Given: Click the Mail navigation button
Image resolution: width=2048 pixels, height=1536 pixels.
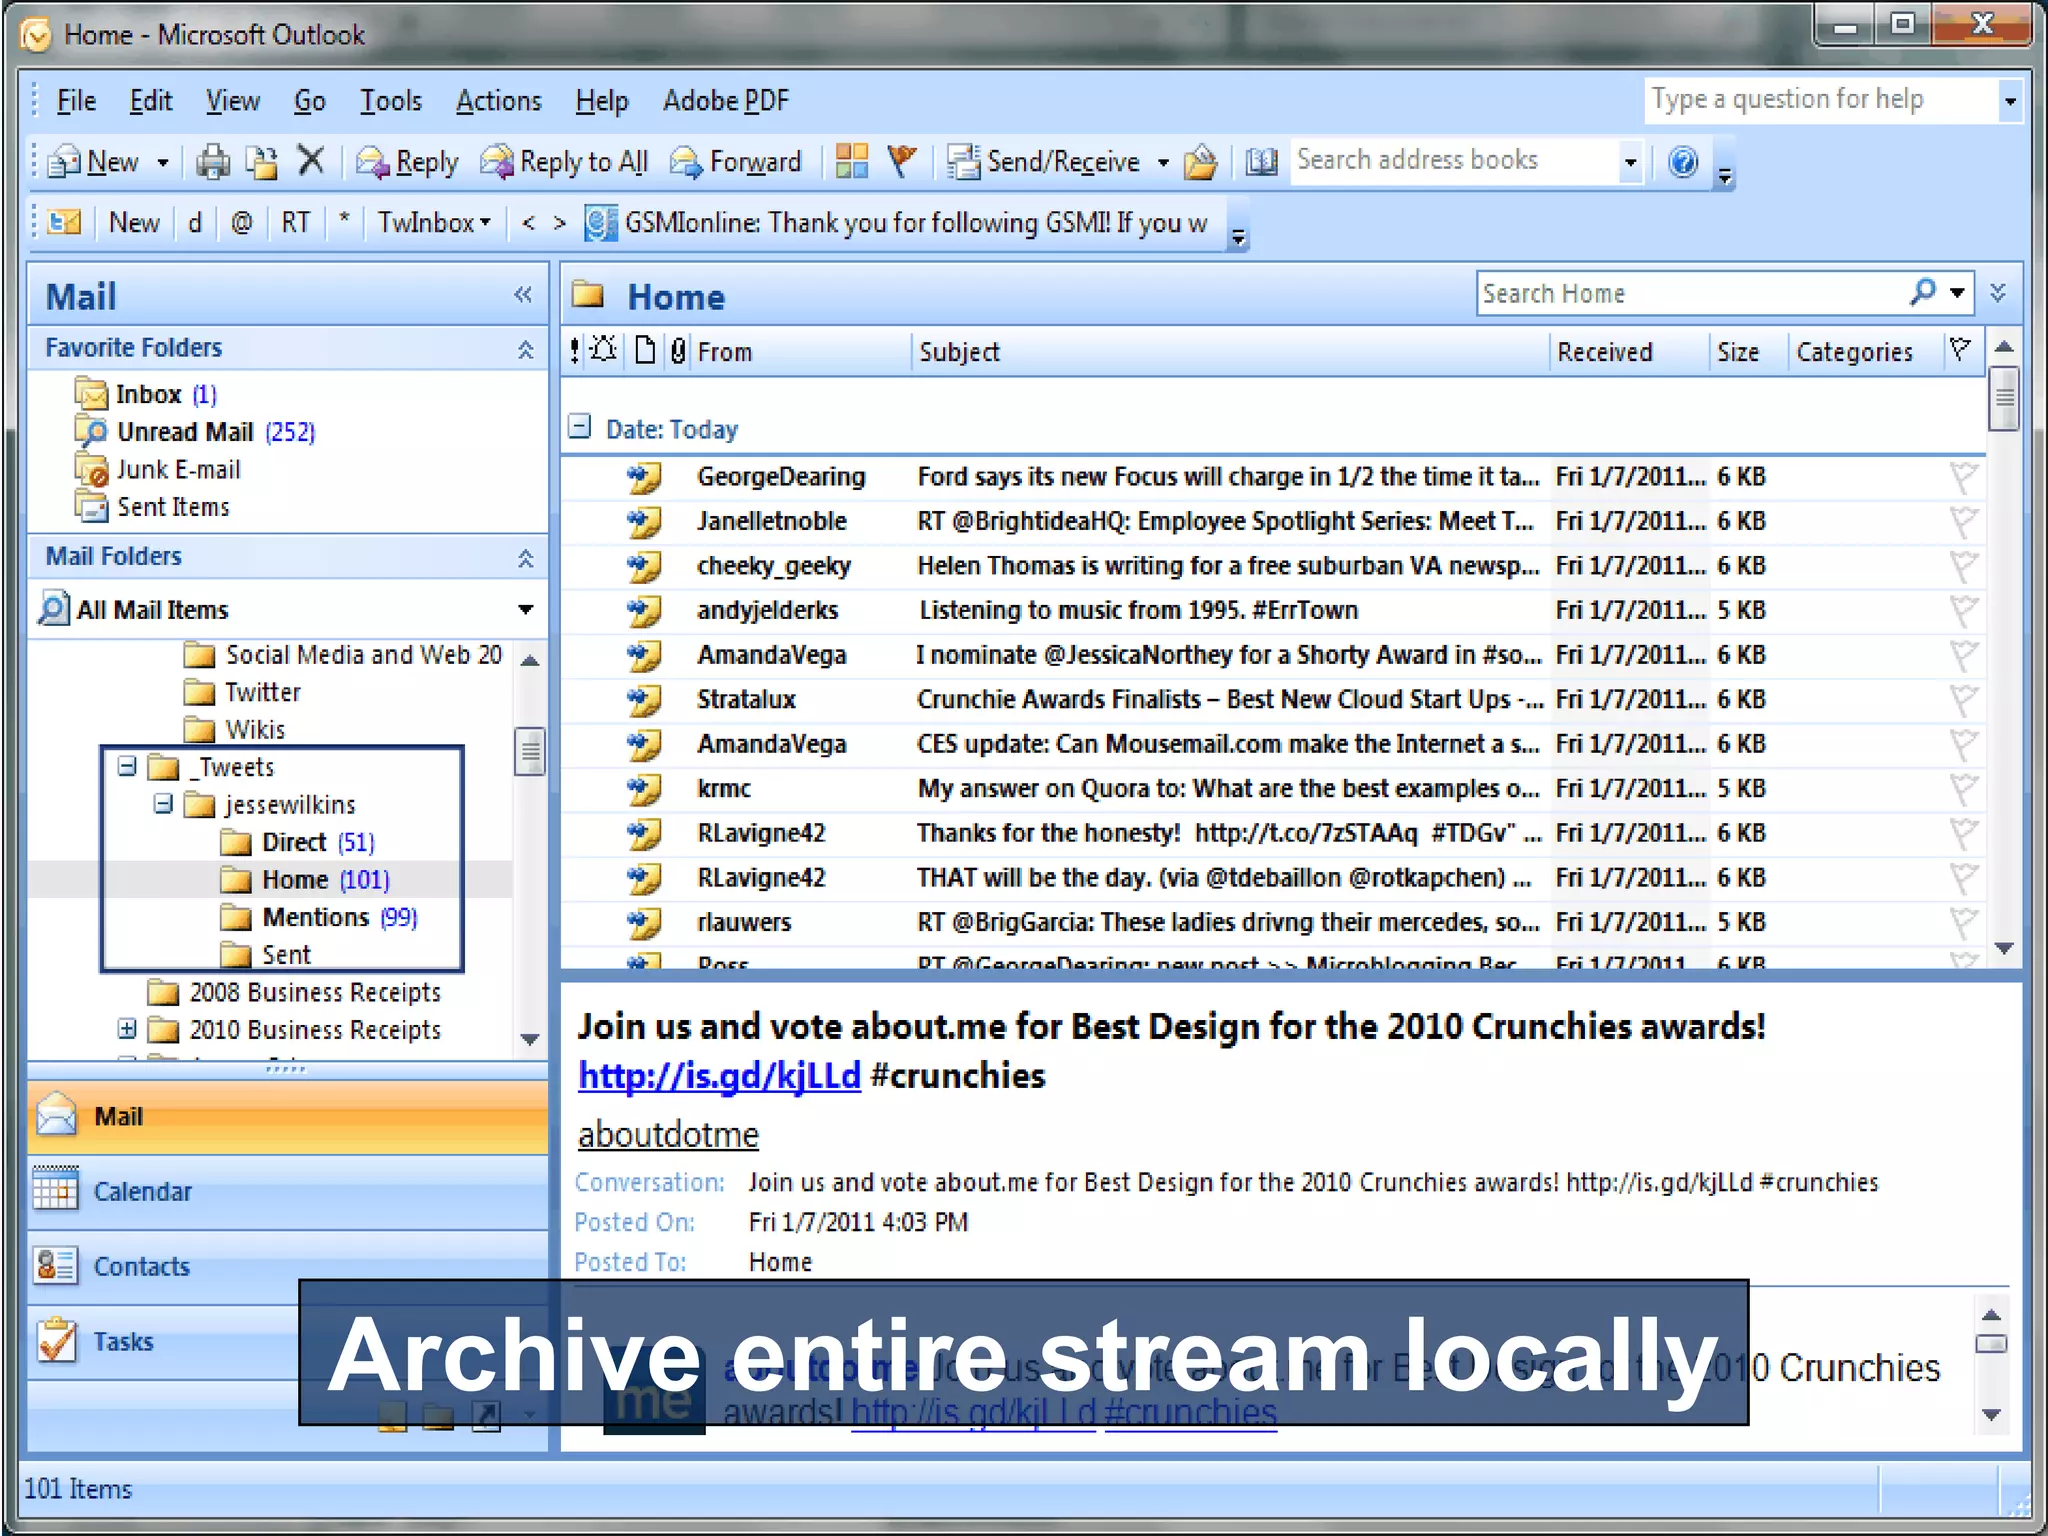Looking at the screenshot, I should 288,1116.
